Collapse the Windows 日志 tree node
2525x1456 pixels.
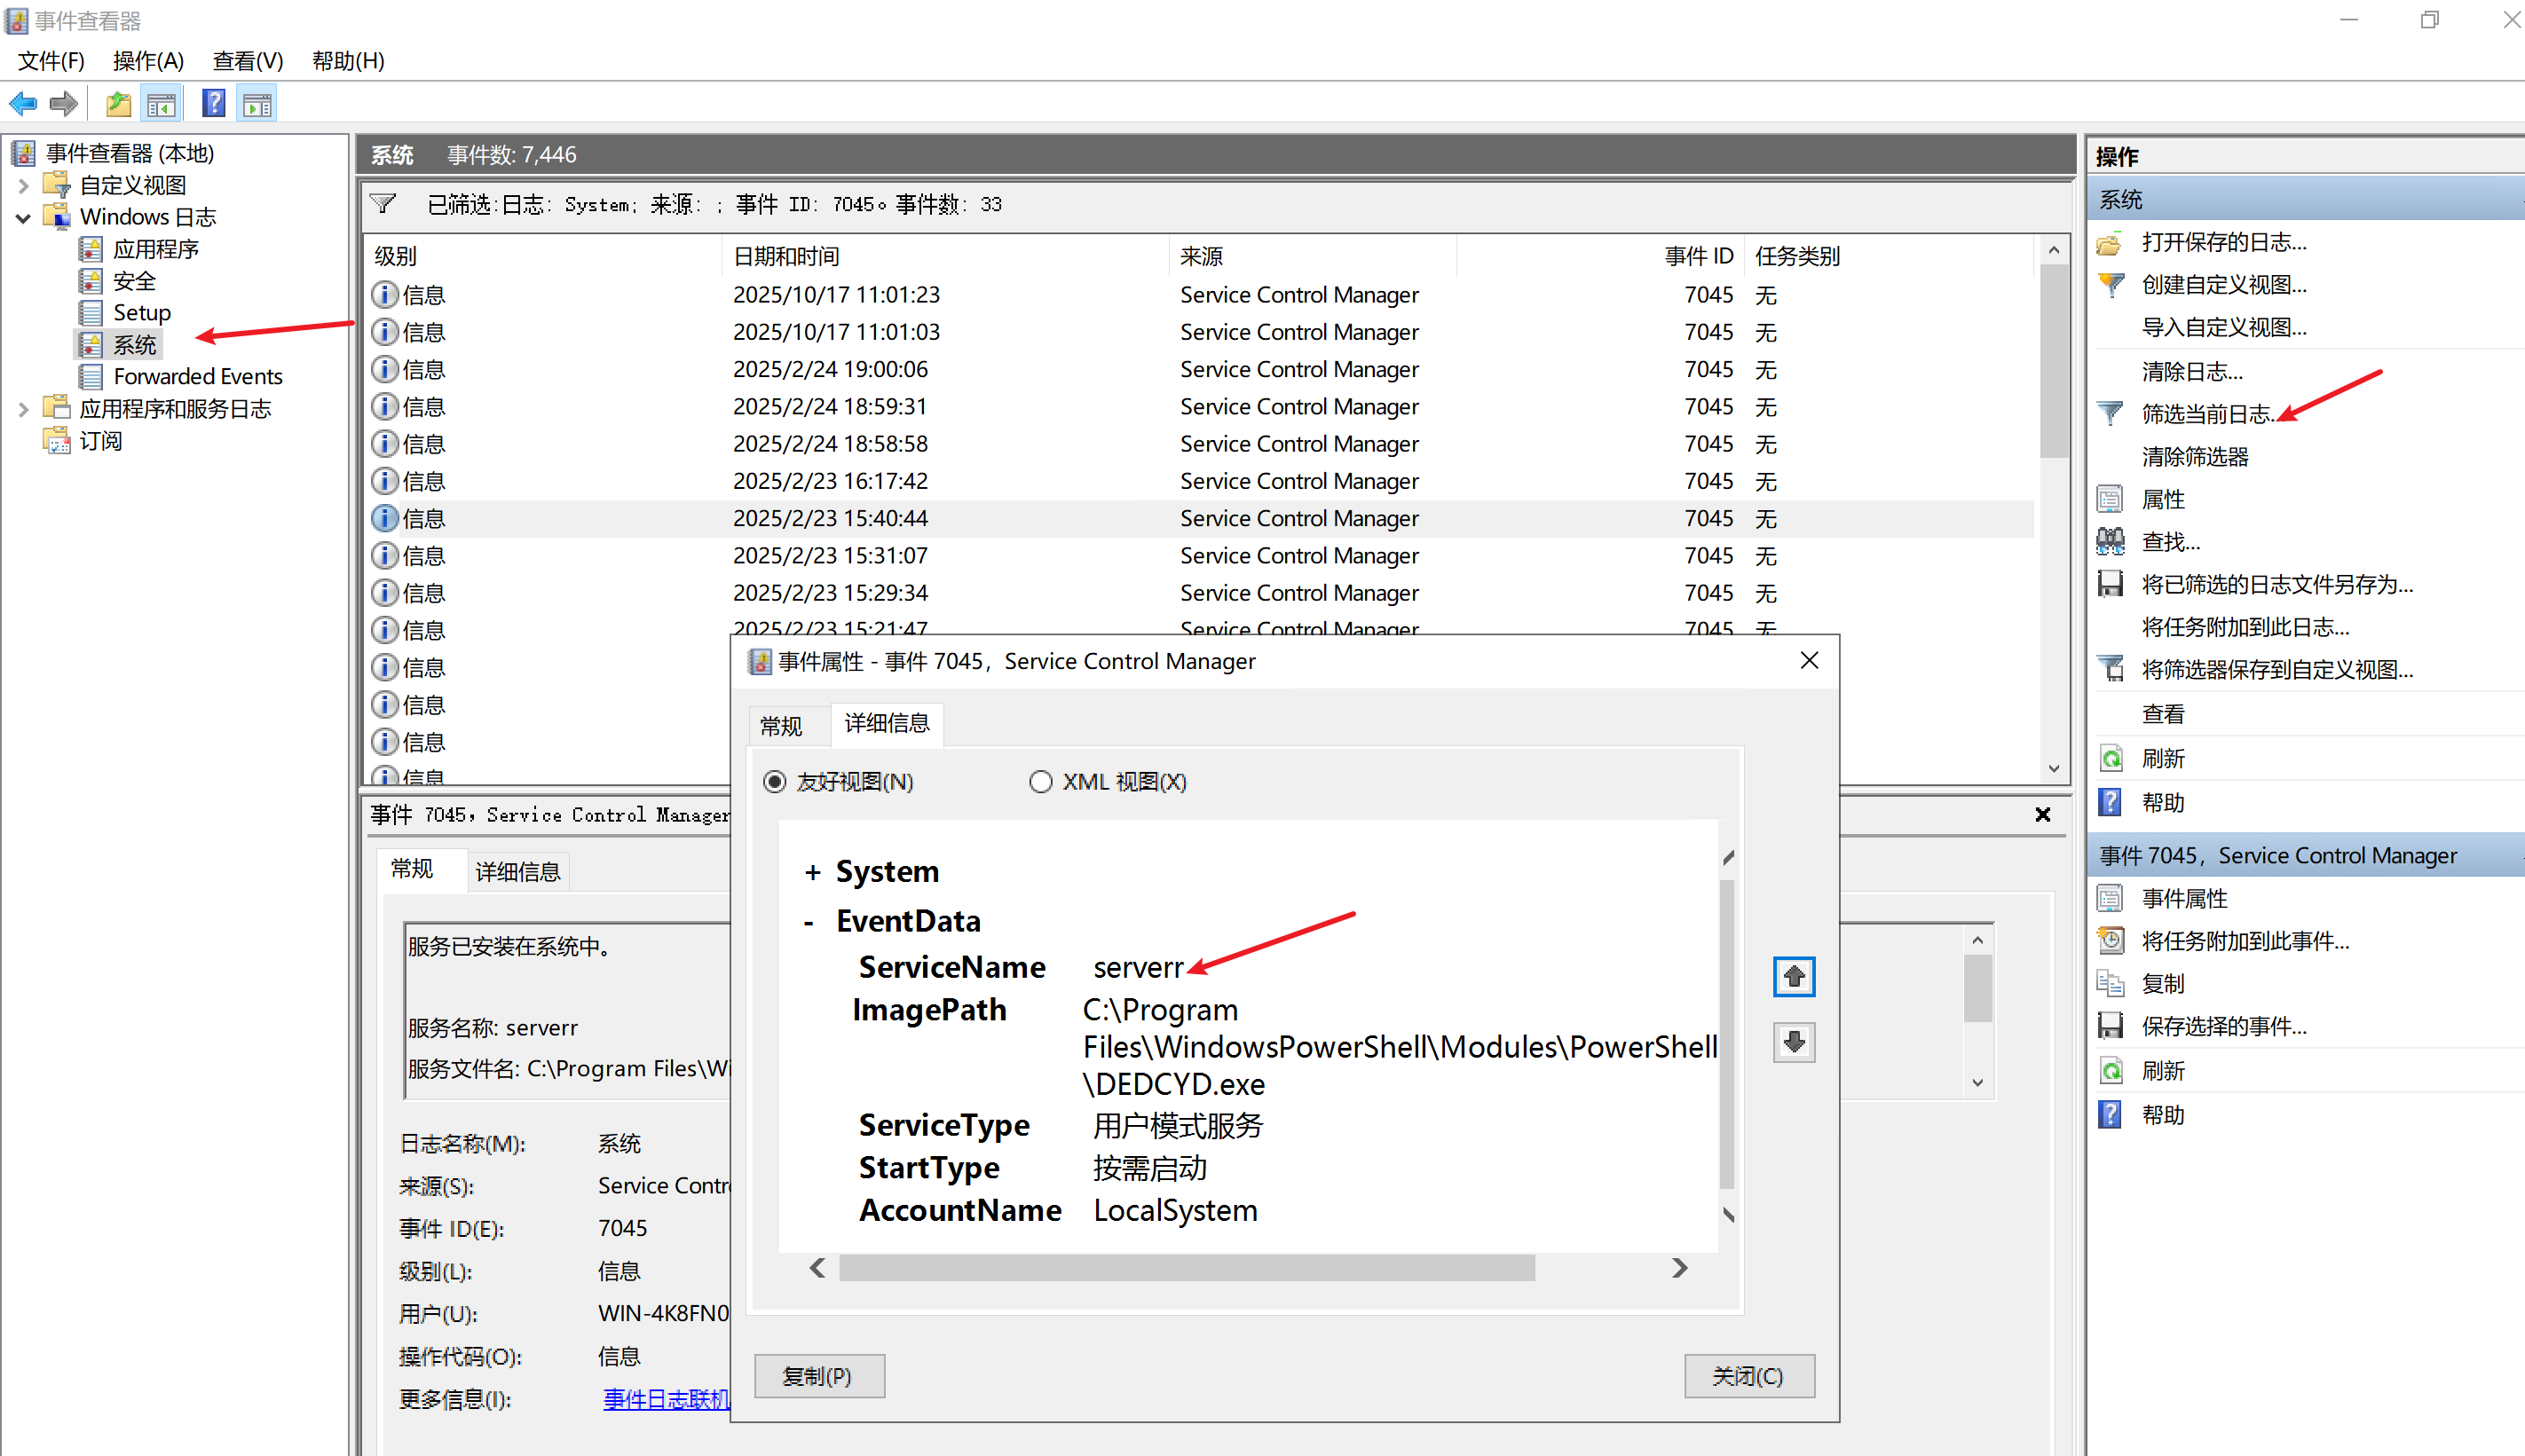(x=23, y=218)
